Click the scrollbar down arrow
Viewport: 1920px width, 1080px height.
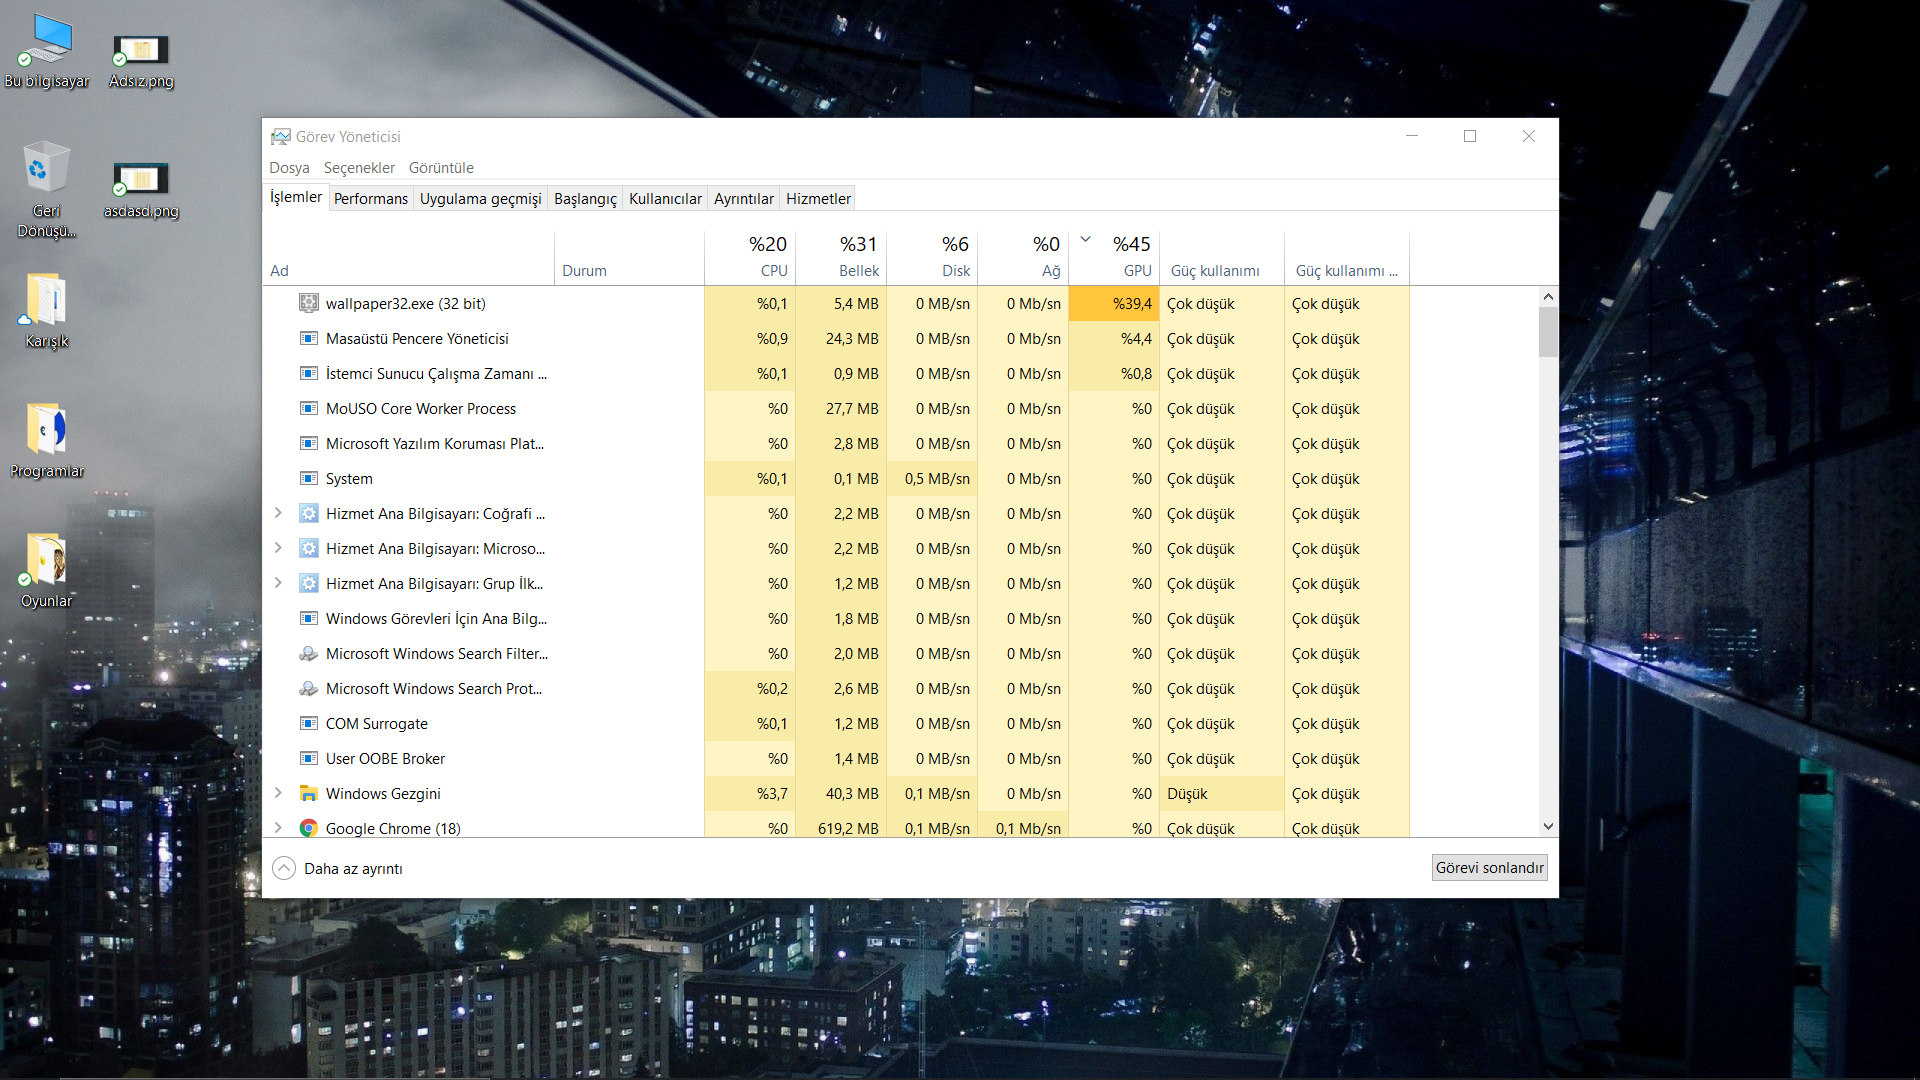[x=1548, y=826]
